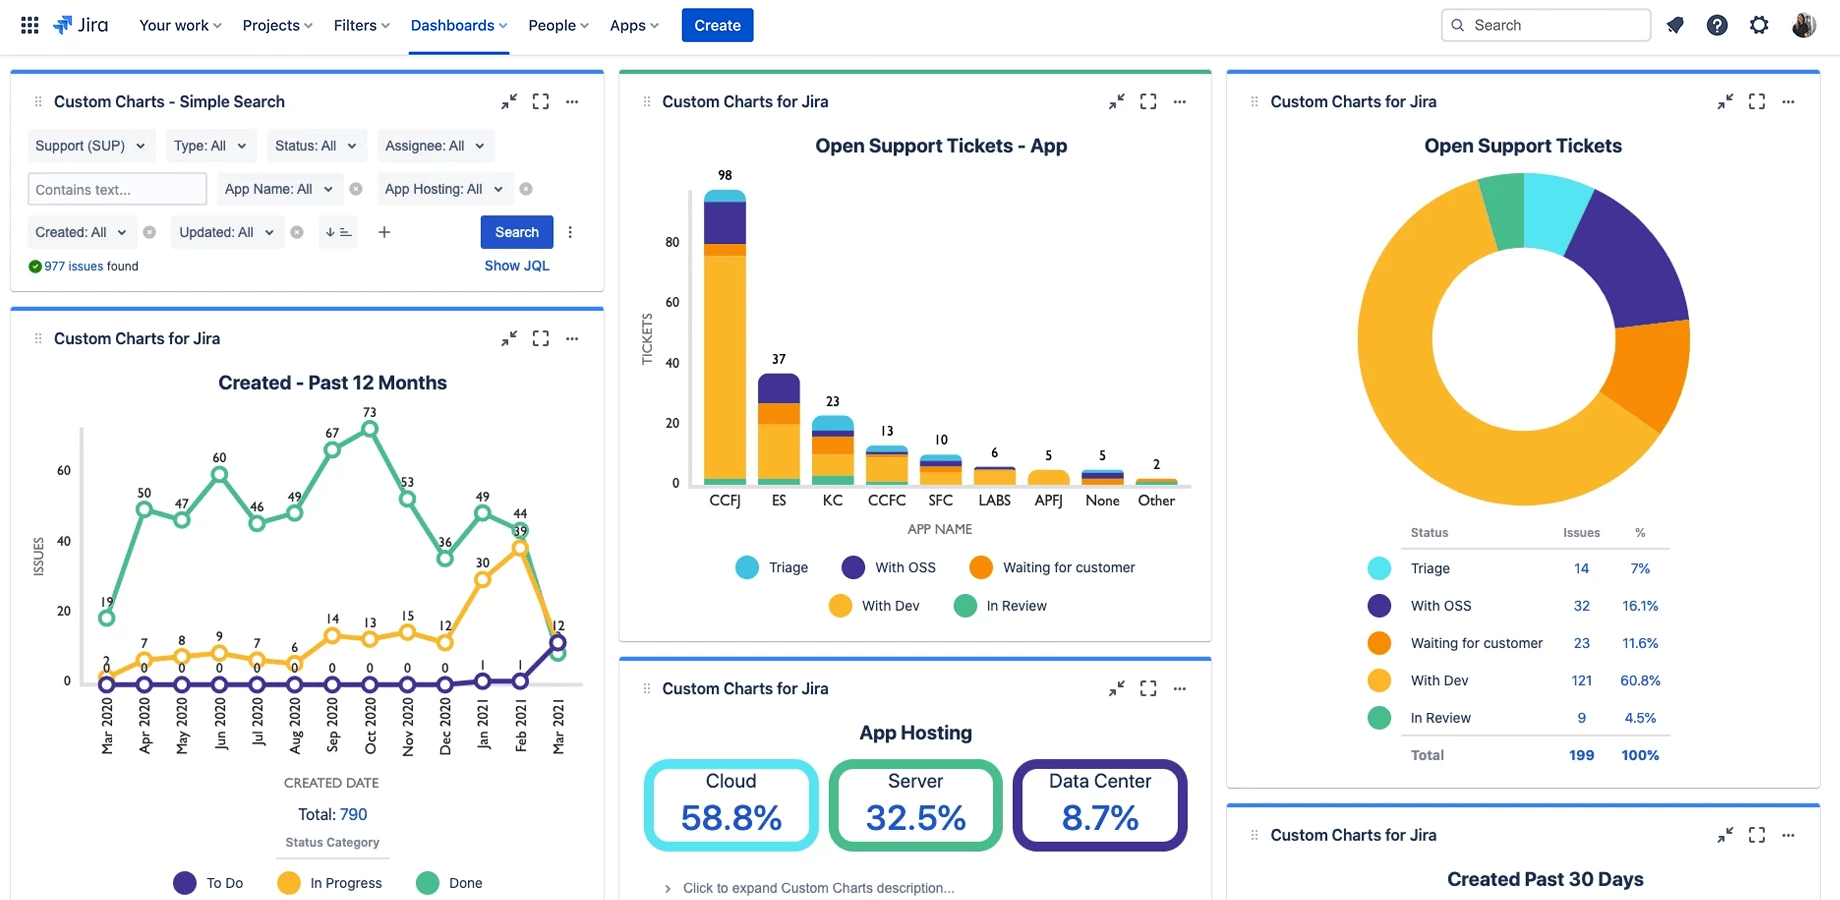Open the Status: All filter dropdown

[x=316, y=145]
